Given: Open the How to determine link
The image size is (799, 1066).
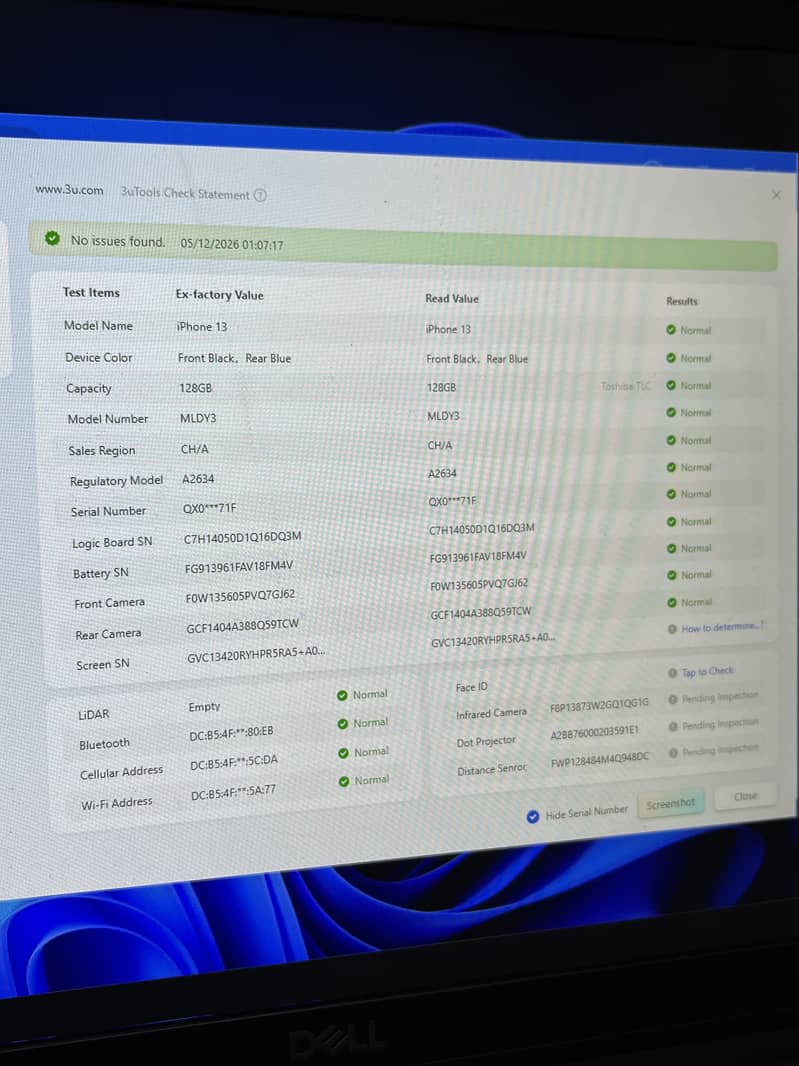Looking at the screenshot, I should point(722,627).
